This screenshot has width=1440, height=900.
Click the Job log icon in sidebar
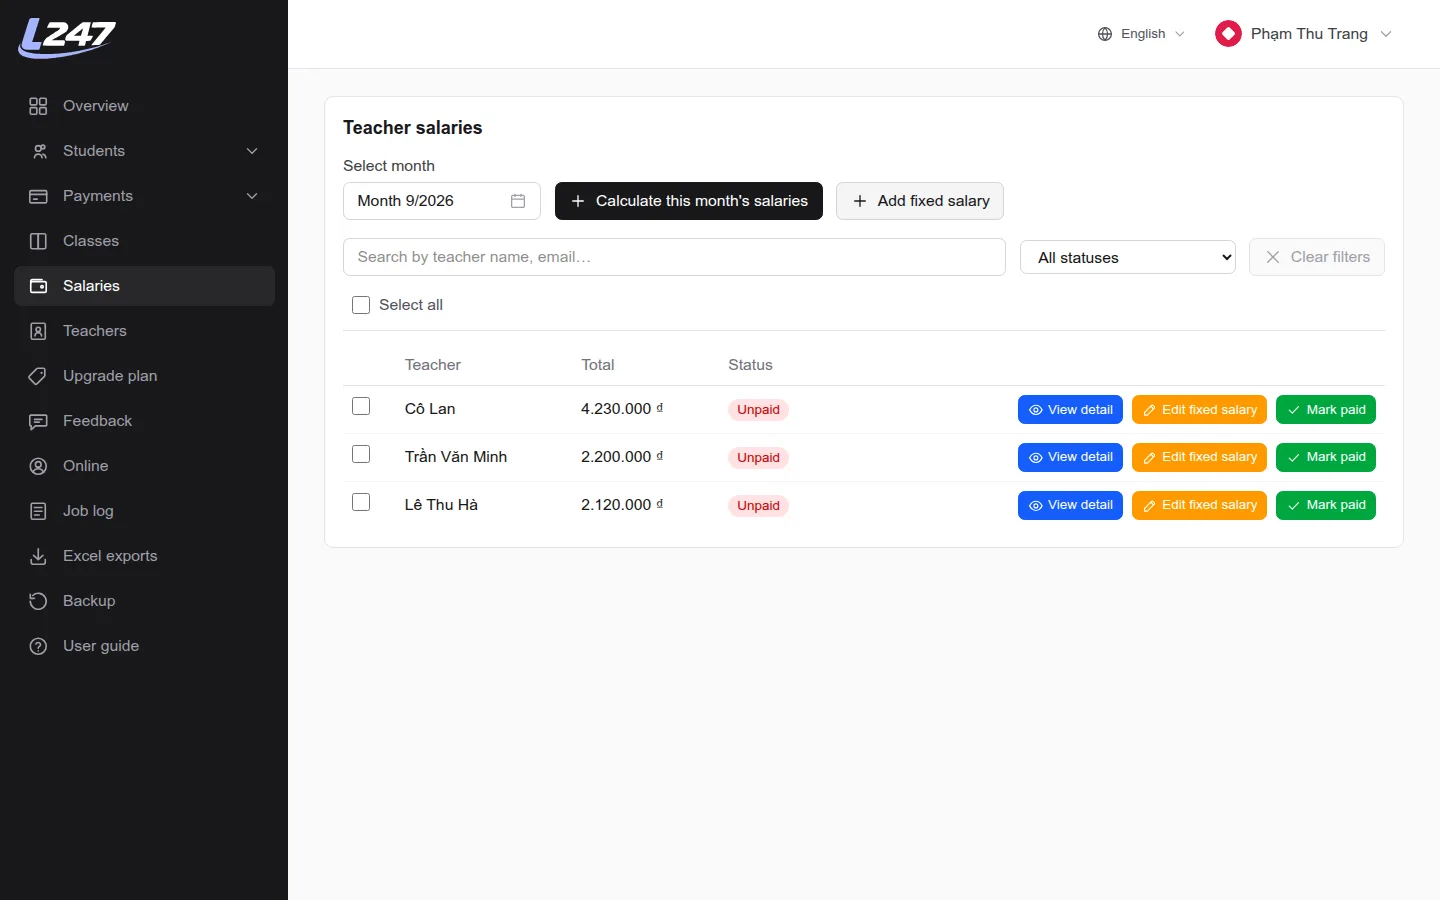click(38, 511)
